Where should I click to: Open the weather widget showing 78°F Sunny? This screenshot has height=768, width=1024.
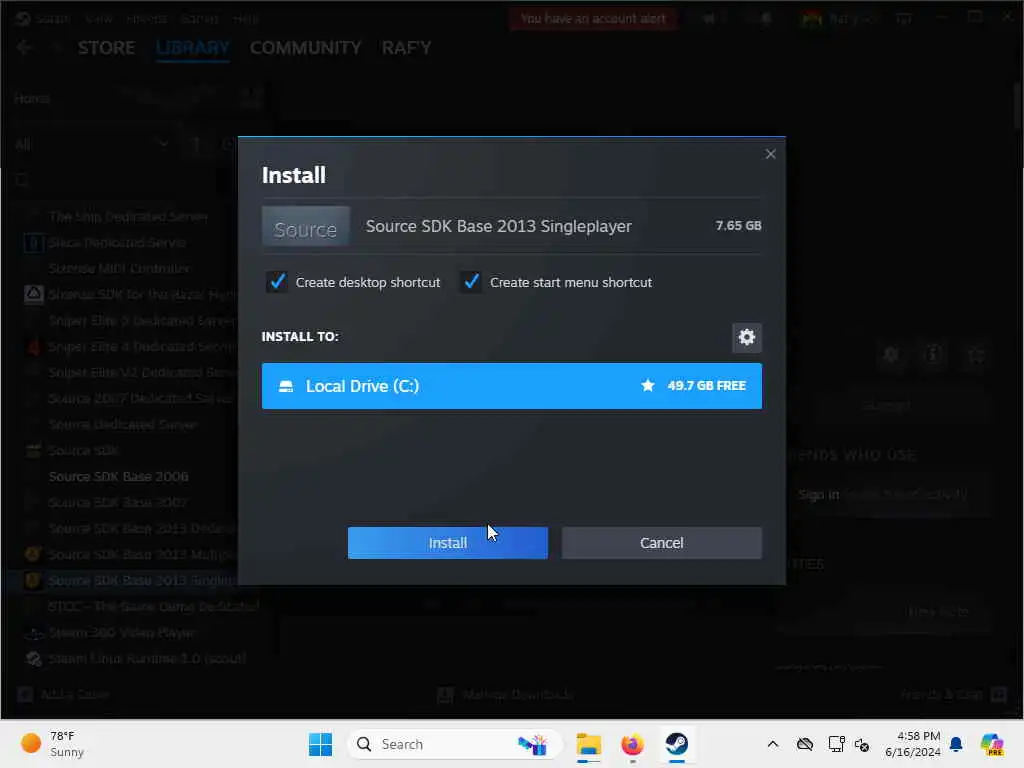(x=53, y=744)
